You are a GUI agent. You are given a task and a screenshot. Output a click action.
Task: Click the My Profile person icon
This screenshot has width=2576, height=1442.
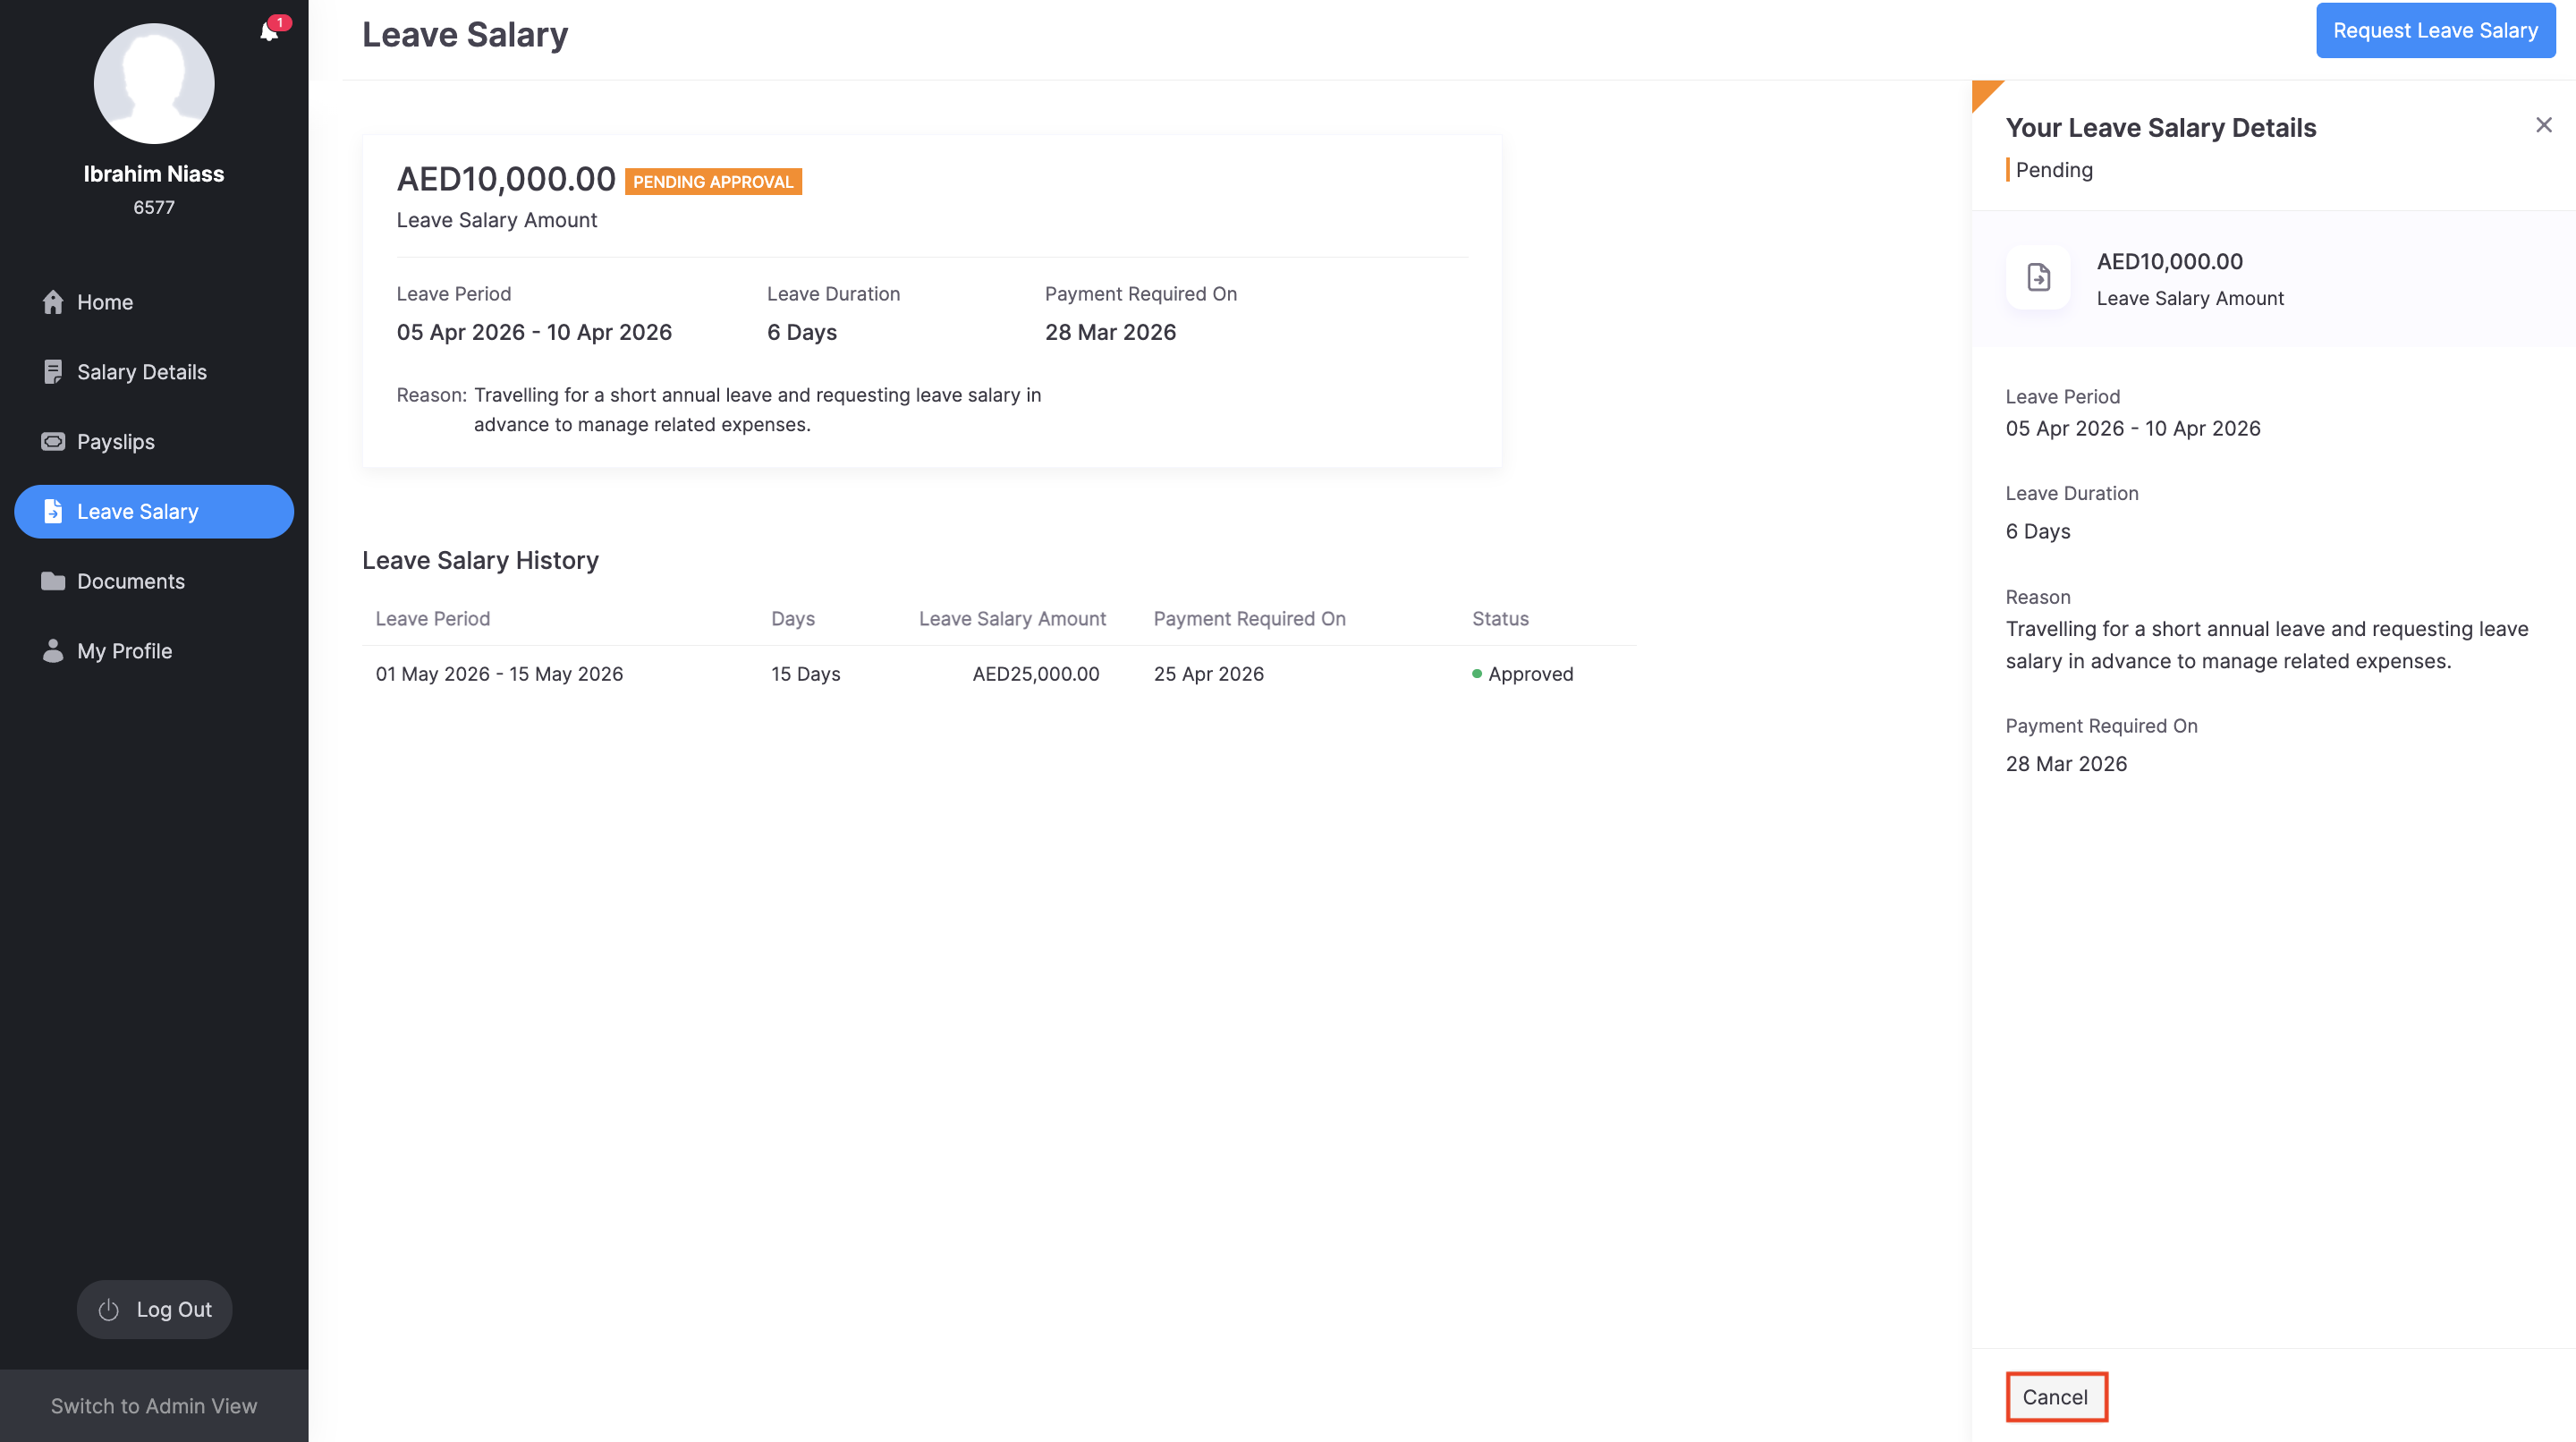pyautogui.click(x=53, y=651)
